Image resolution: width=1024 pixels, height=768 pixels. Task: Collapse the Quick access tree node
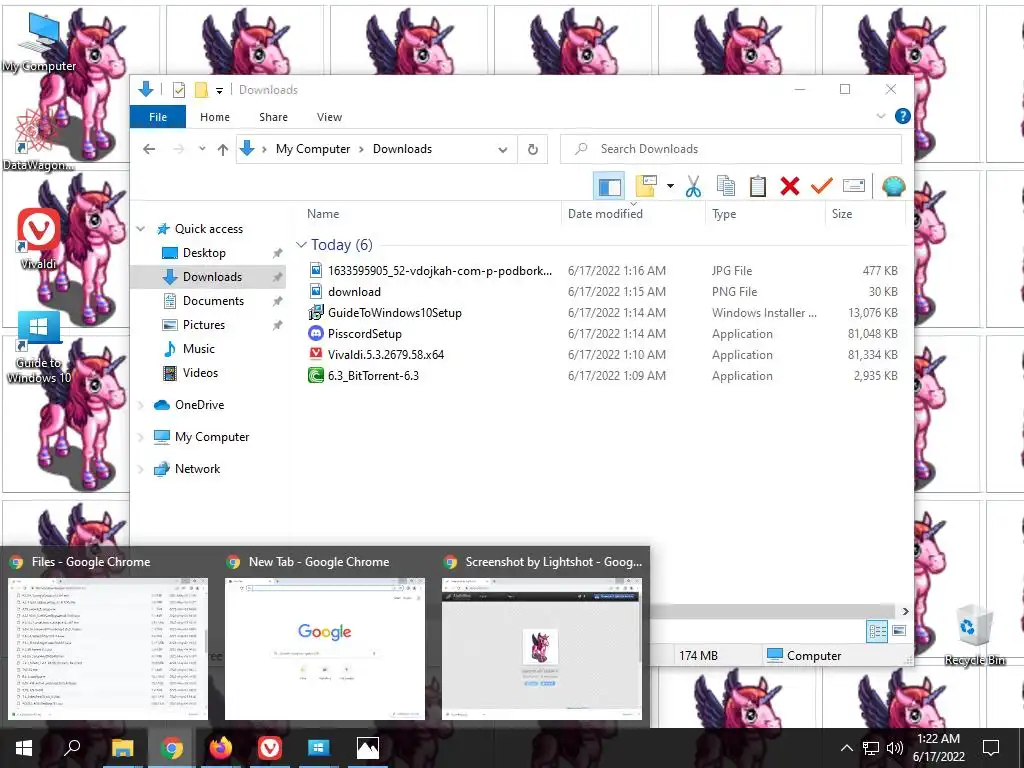(140, 229)
